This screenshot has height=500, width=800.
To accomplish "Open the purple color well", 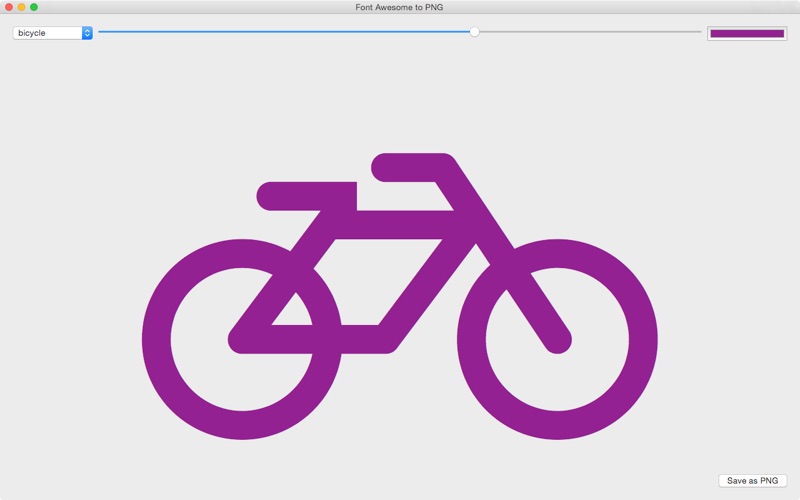I will coord(747,34).
